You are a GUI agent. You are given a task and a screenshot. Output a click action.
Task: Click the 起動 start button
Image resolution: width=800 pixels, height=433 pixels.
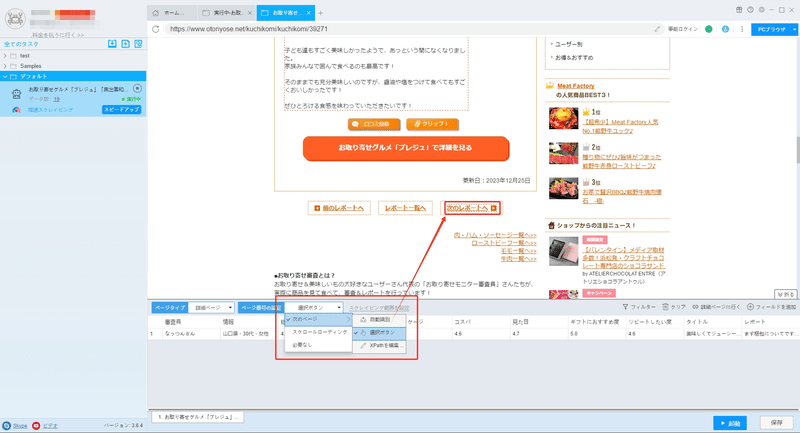click(730, 423)
